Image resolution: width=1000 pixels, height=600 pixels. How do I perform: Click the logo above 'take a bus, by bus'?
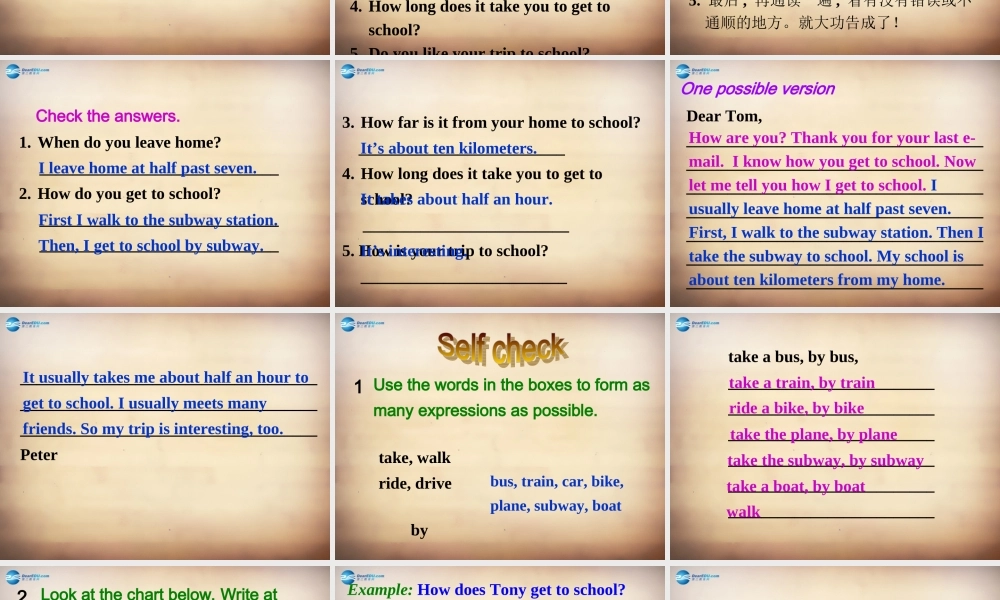click(697, 324)
